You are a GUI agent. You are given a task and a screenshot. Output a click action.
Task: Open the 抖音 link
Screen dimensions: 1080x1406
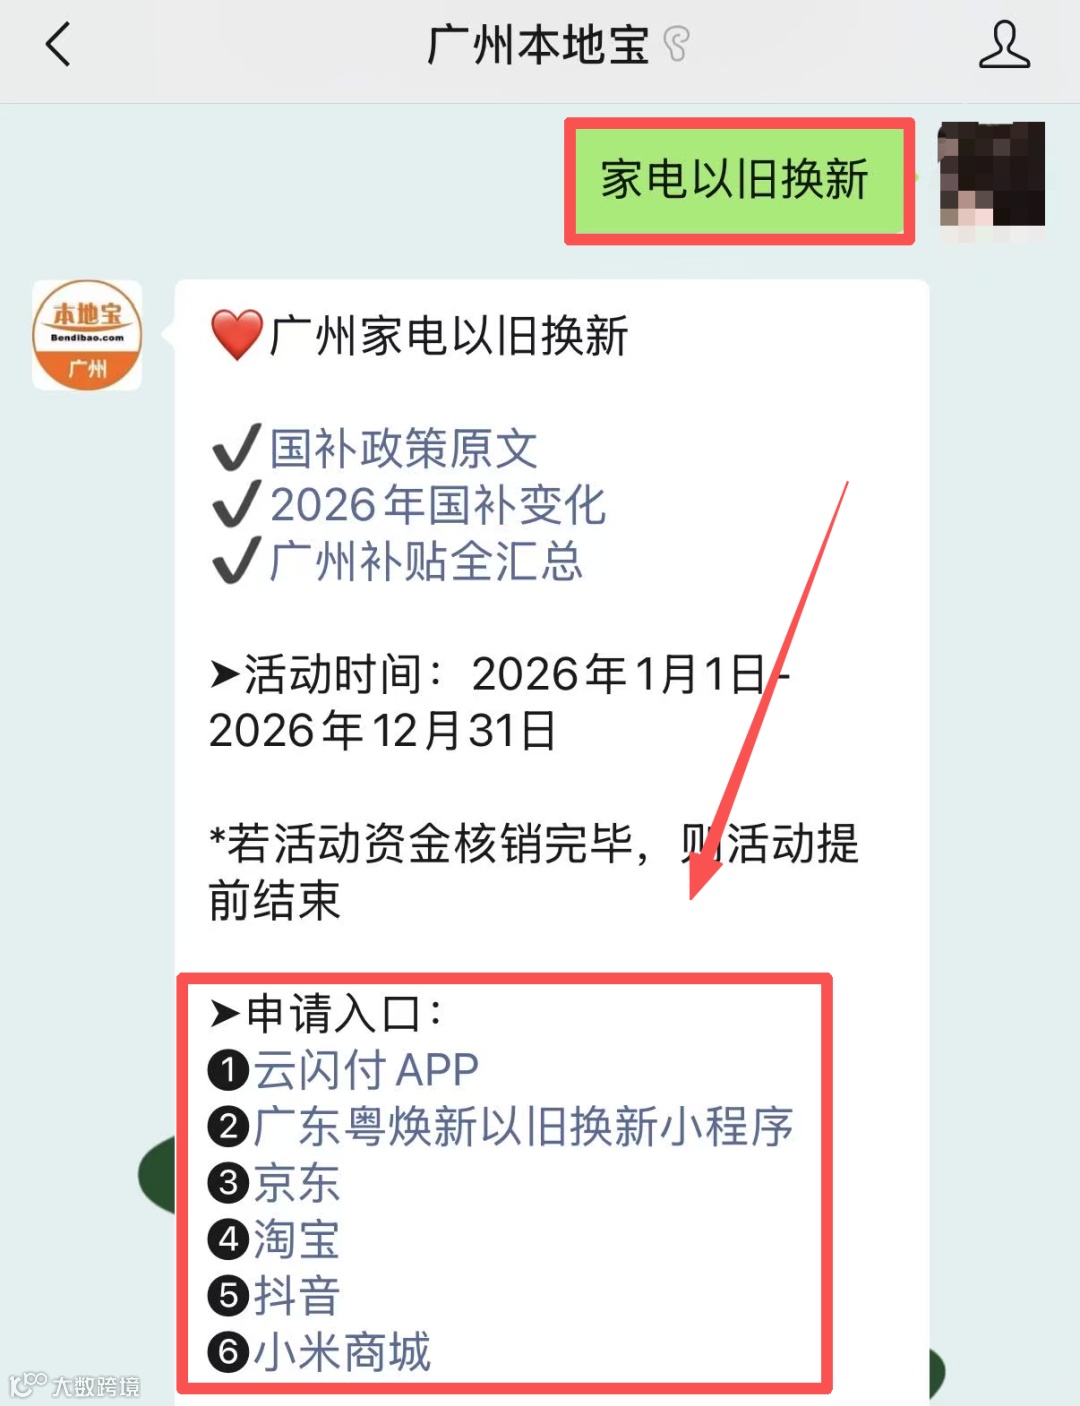[297, 1296]
